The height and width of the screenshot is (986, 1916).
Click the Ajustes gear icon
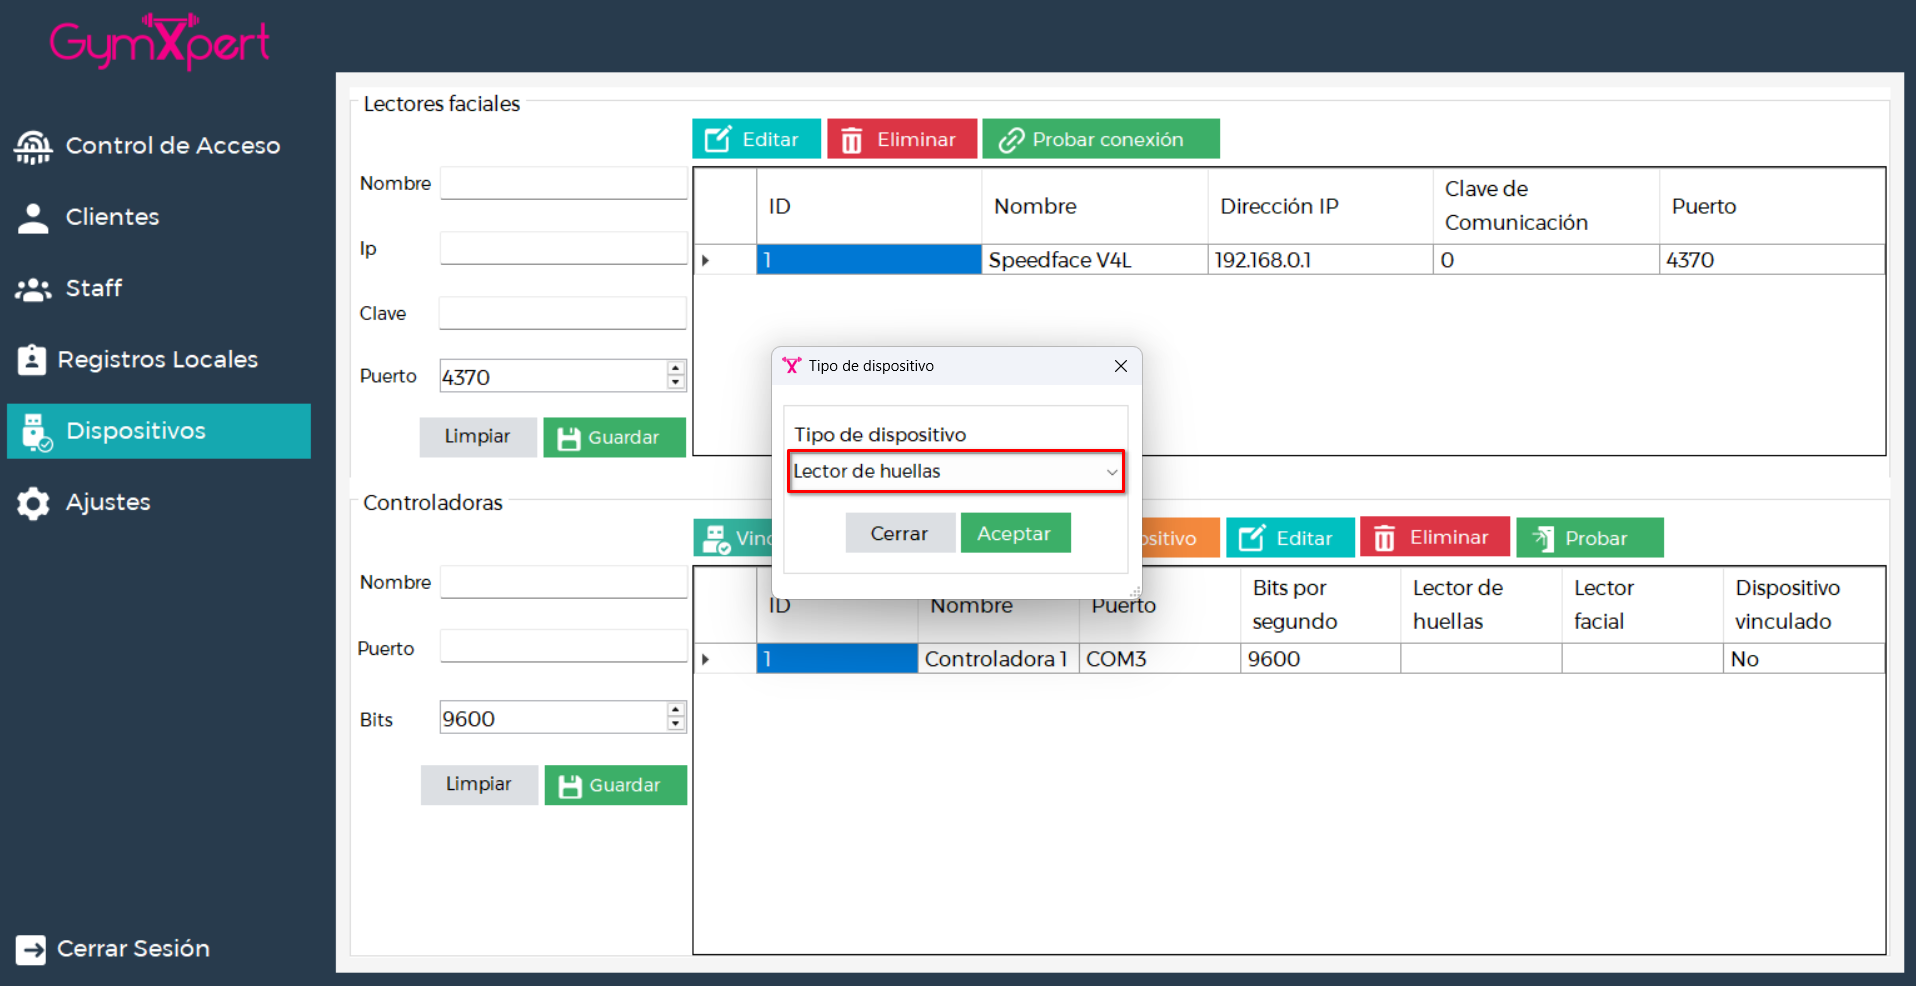[33, 503]
